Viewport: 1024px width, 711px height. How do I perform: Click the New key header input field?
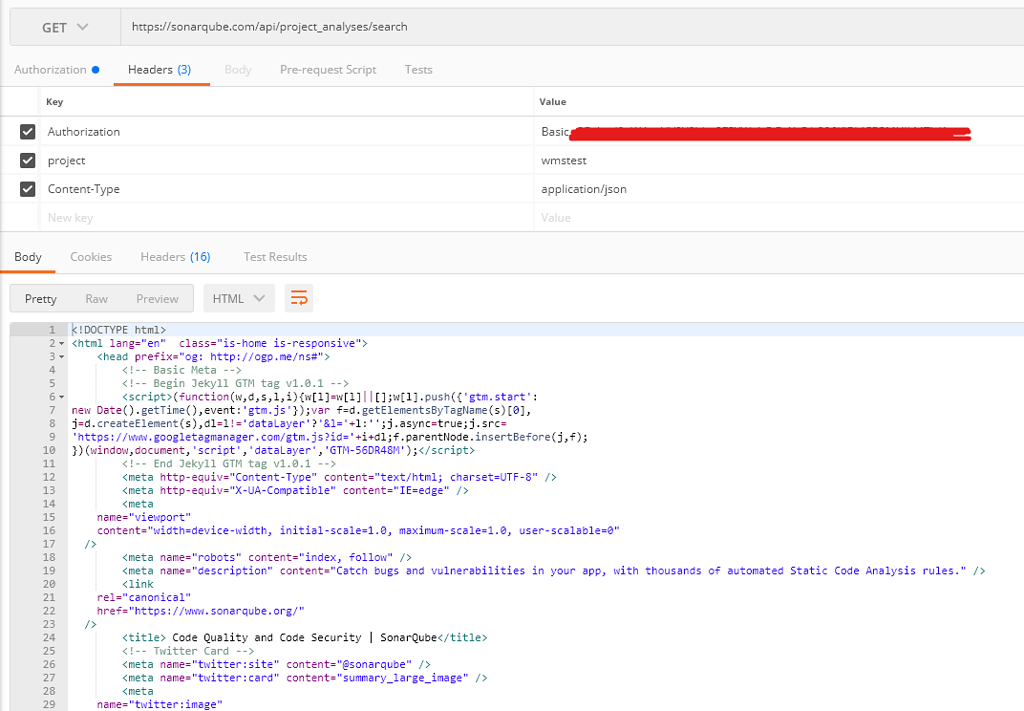[x=200, y=217]
